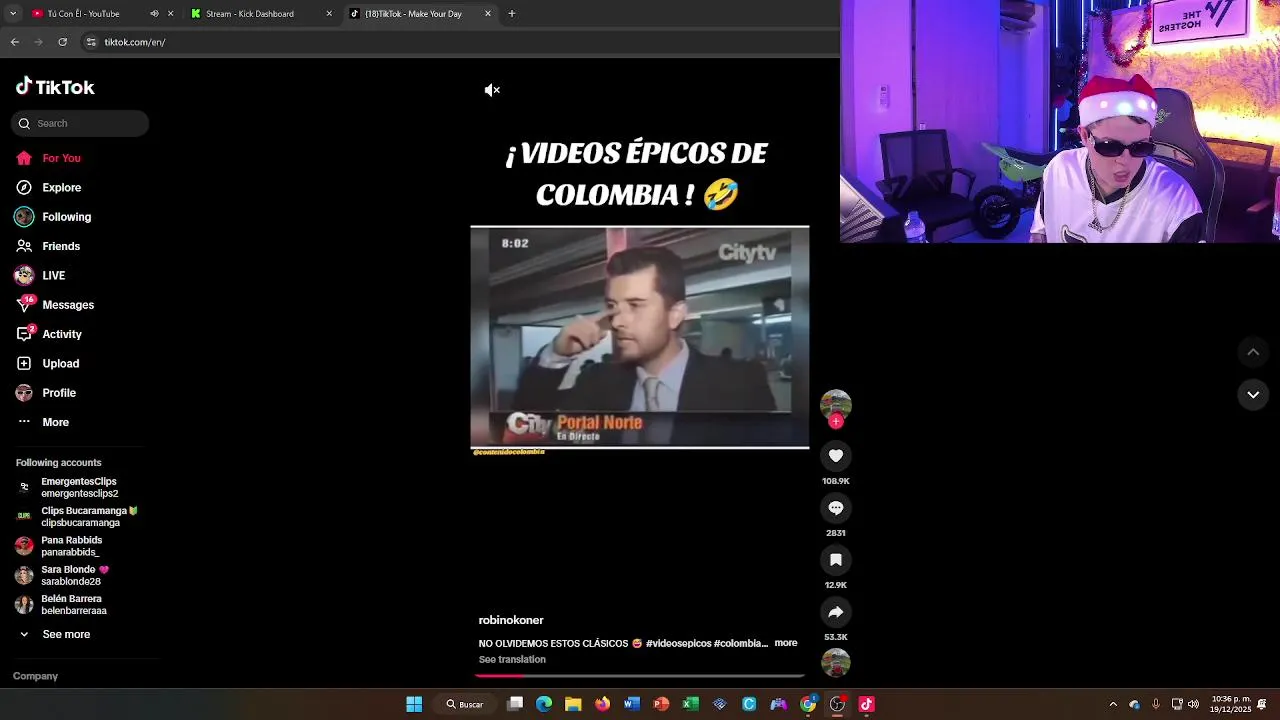Image resolution: width=1280 pixels, height=720 pixels.
Task: Reload the TikTok page
Action: (x=63, y=42)
